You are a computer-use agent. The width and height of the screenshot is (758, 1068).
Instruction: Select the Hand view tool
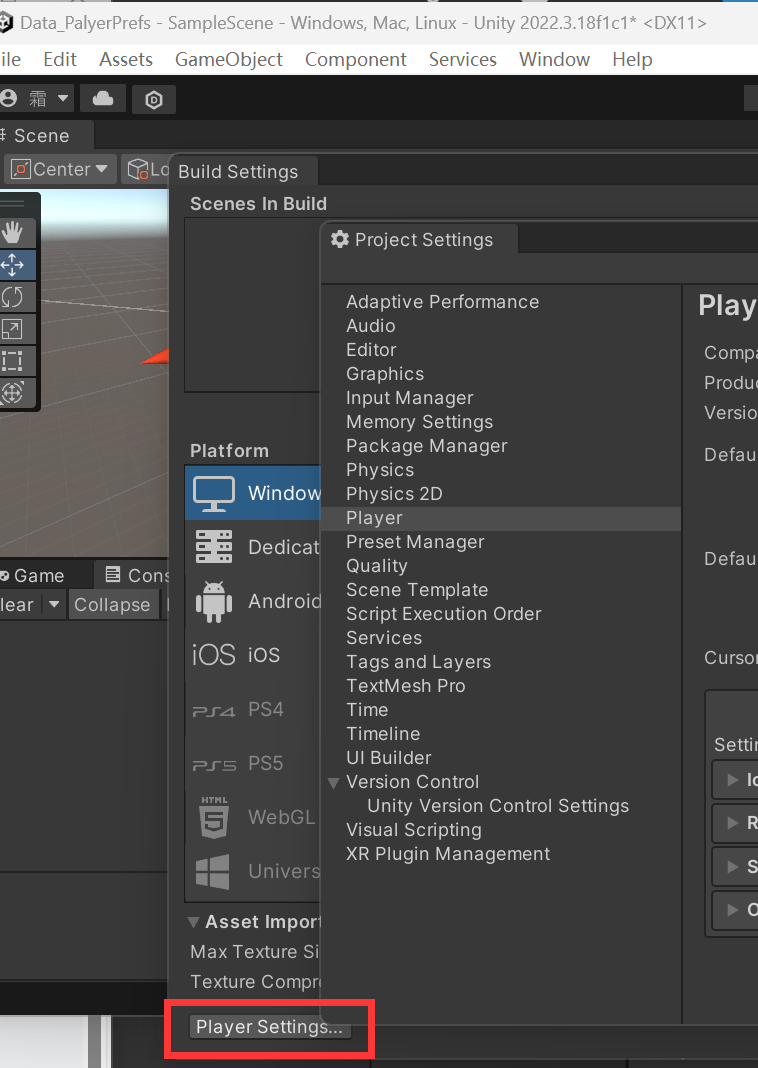tap(13, 233)
